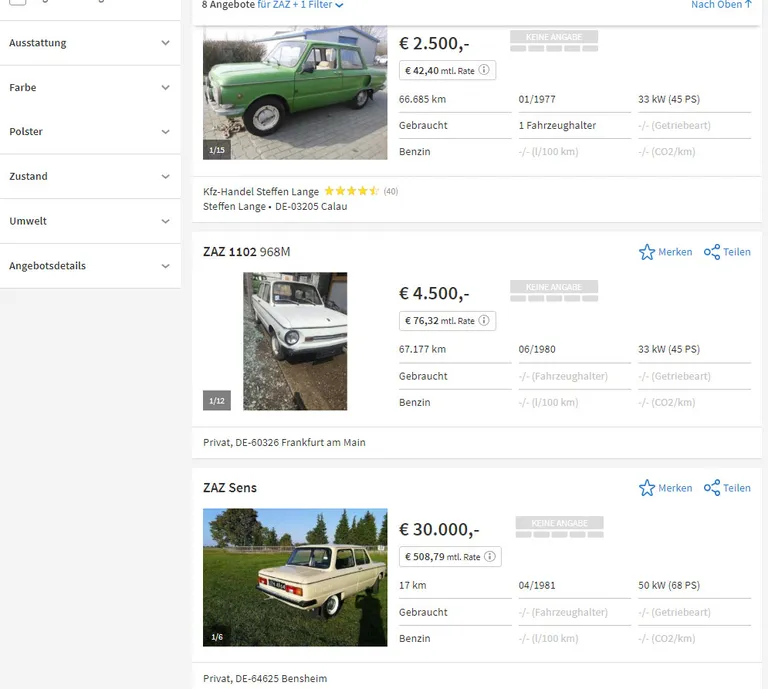The width and height of the screenshot is (768, 689).
Task: Click 'Privat, DE-60326 Frankfurt am Main'
Action: (284, 442)
